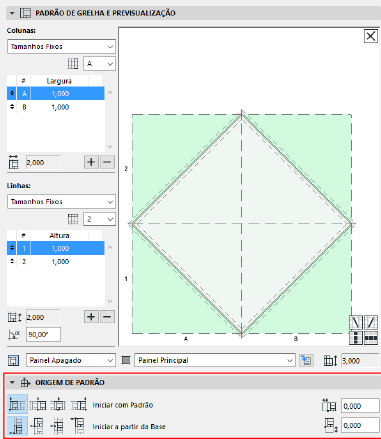This screenshot has width=381, height=439.
Task: Click row label '1' beside the preview grid
Action: click(x=126, y=279)
